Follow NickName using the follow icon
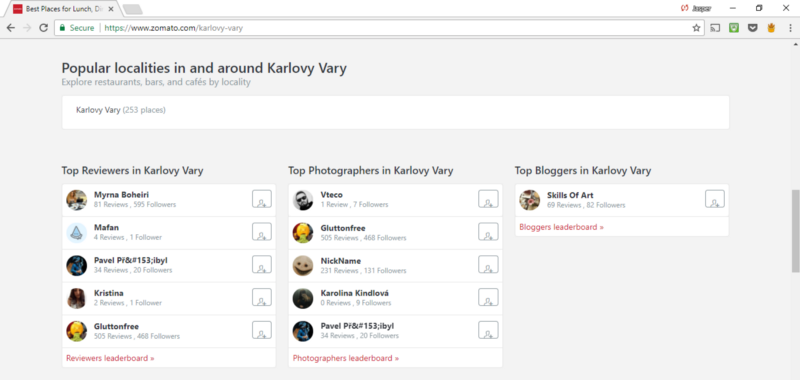Image resolution: width=800 pixels, height=380 pixels. click(x=488, y=264)
